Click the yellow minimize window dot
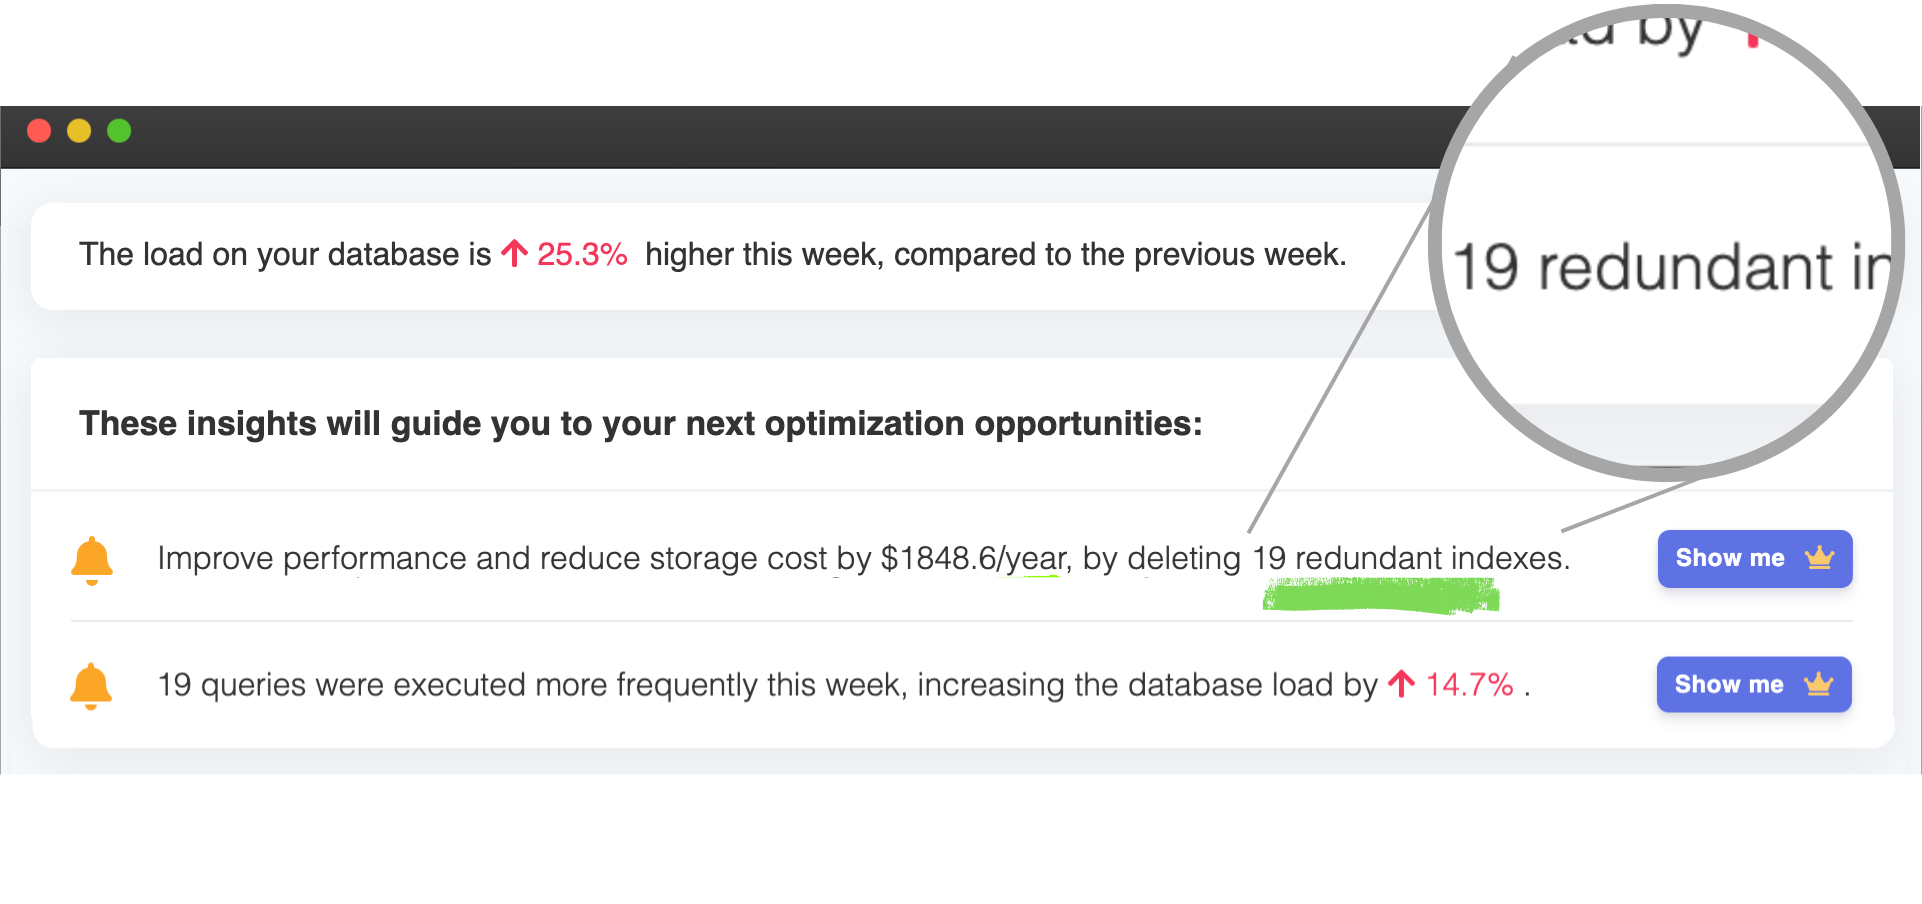 (79, 131)
